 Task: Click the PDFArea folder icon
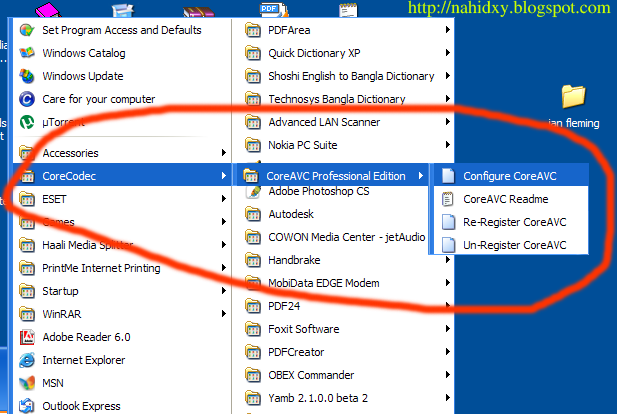[253, 30]
